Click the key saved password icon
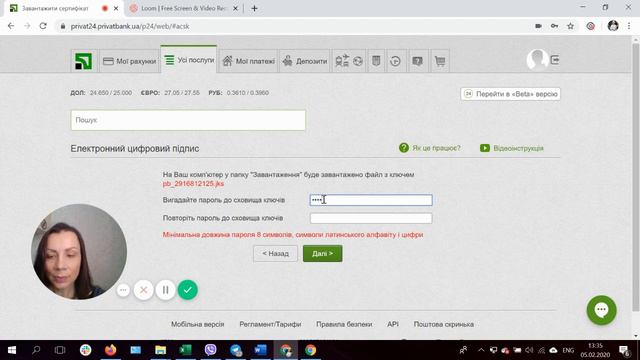The image size is (640, 360). point(554,26)
